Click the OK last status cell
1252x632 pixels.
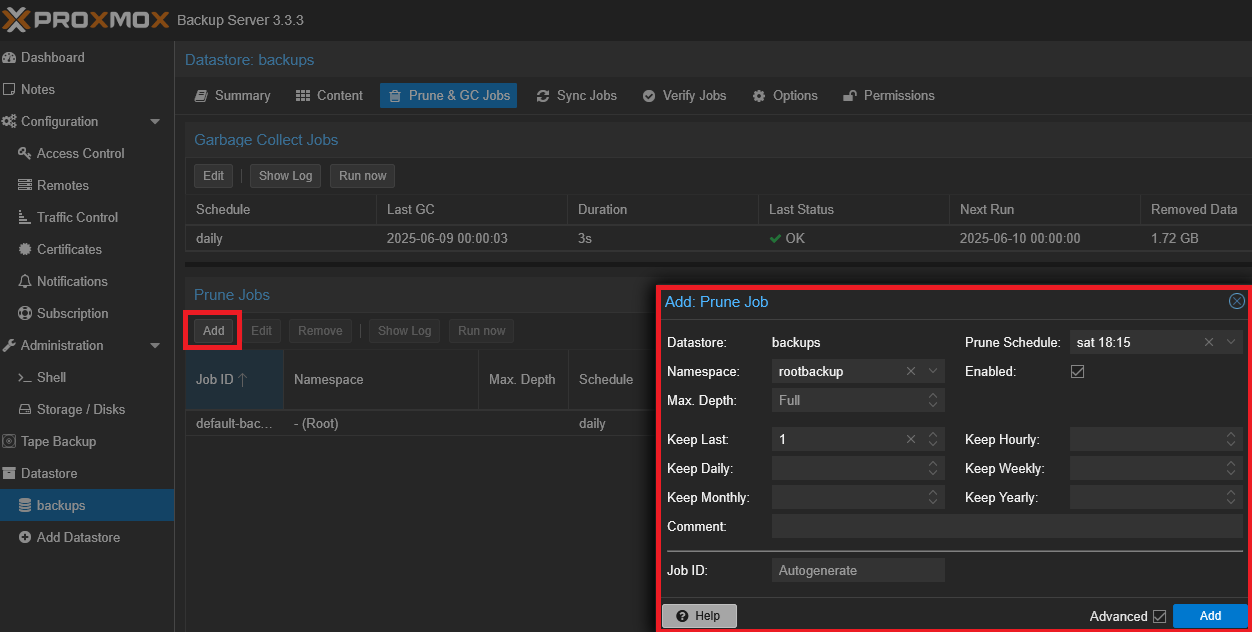pos(853,239)
